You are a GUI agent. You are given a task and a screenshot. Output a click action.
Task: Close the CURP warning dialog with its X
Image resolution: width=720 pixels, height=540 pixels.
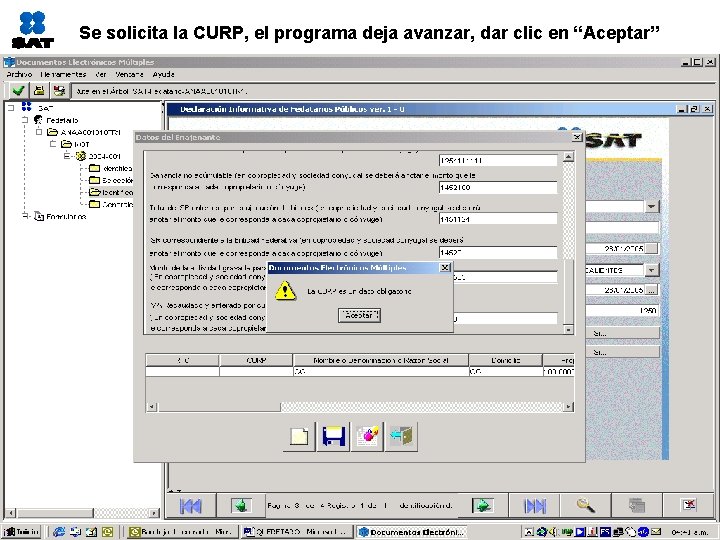pyautogui.click(x=445, y=268)
